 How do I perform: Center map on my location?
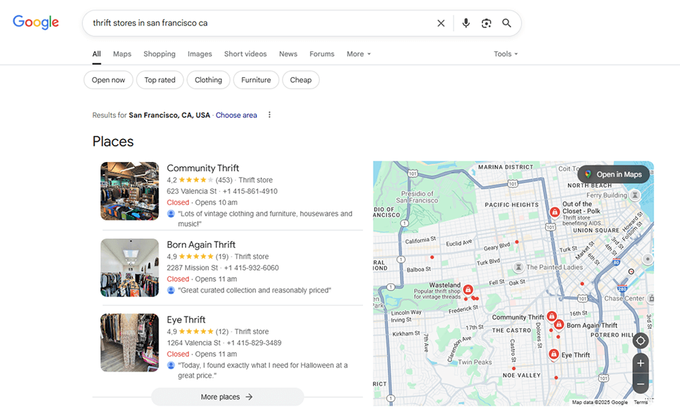pyautogui.click(x=640, y=341)
